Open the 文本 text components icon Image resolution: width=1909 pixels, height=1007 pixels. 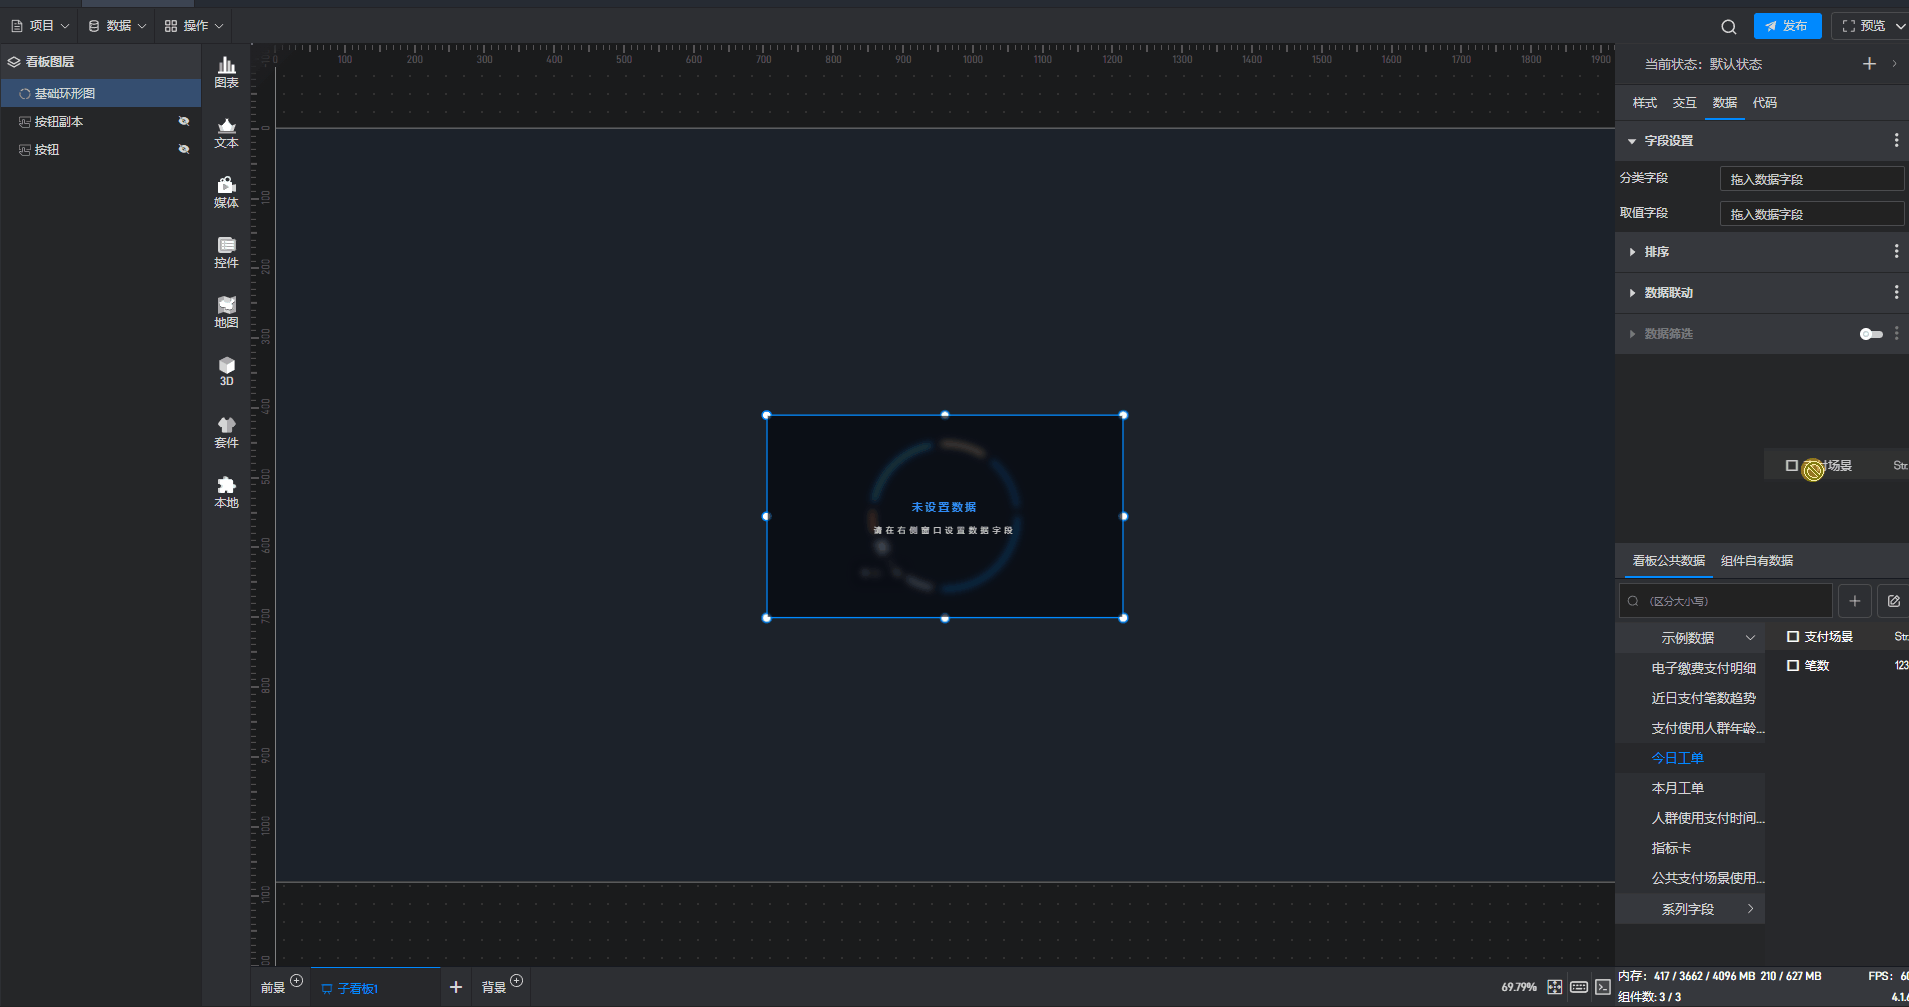pyautogui.click(x=226, y=132)
